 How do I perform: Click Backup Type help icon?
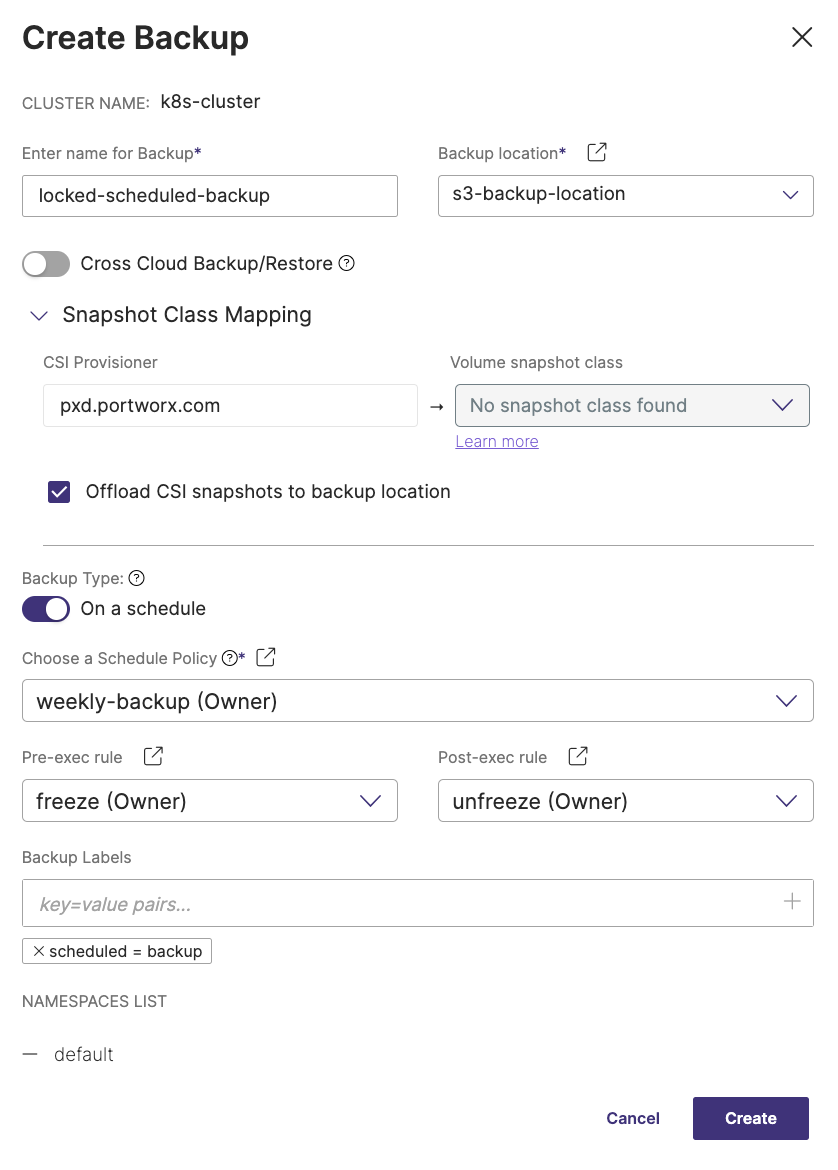pyautogui.click(x=138, y=578)
